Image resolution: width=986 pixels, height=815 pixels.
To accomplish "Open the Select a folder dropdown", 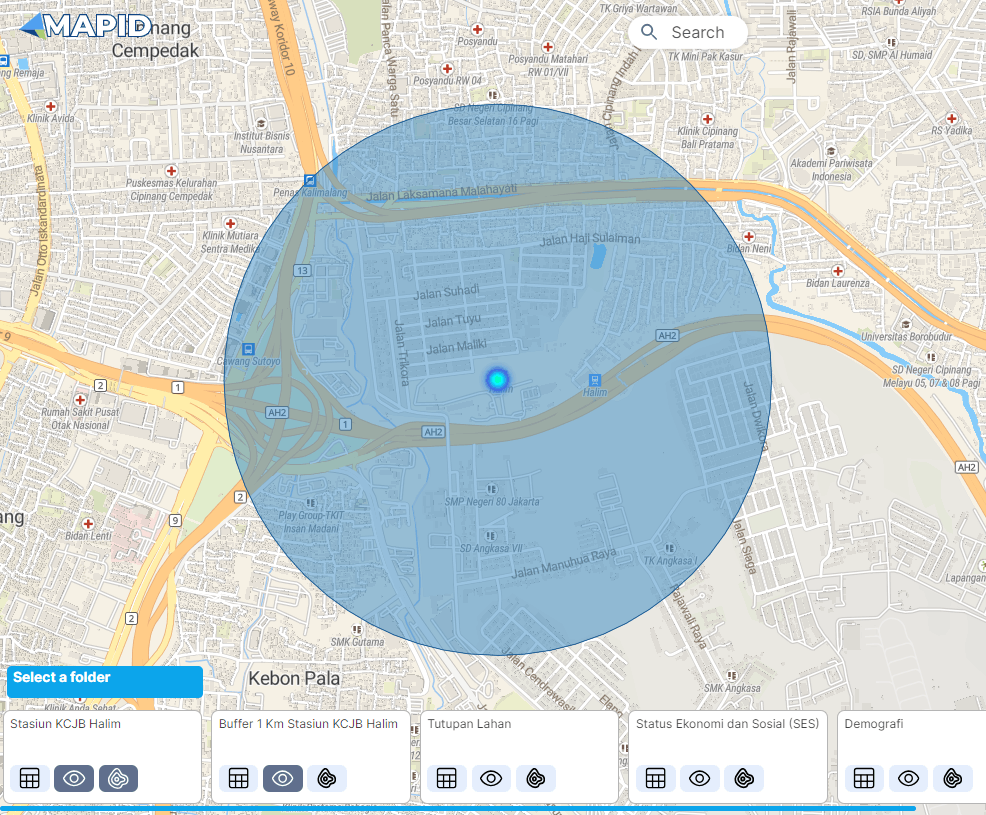I will coord(104,682).
